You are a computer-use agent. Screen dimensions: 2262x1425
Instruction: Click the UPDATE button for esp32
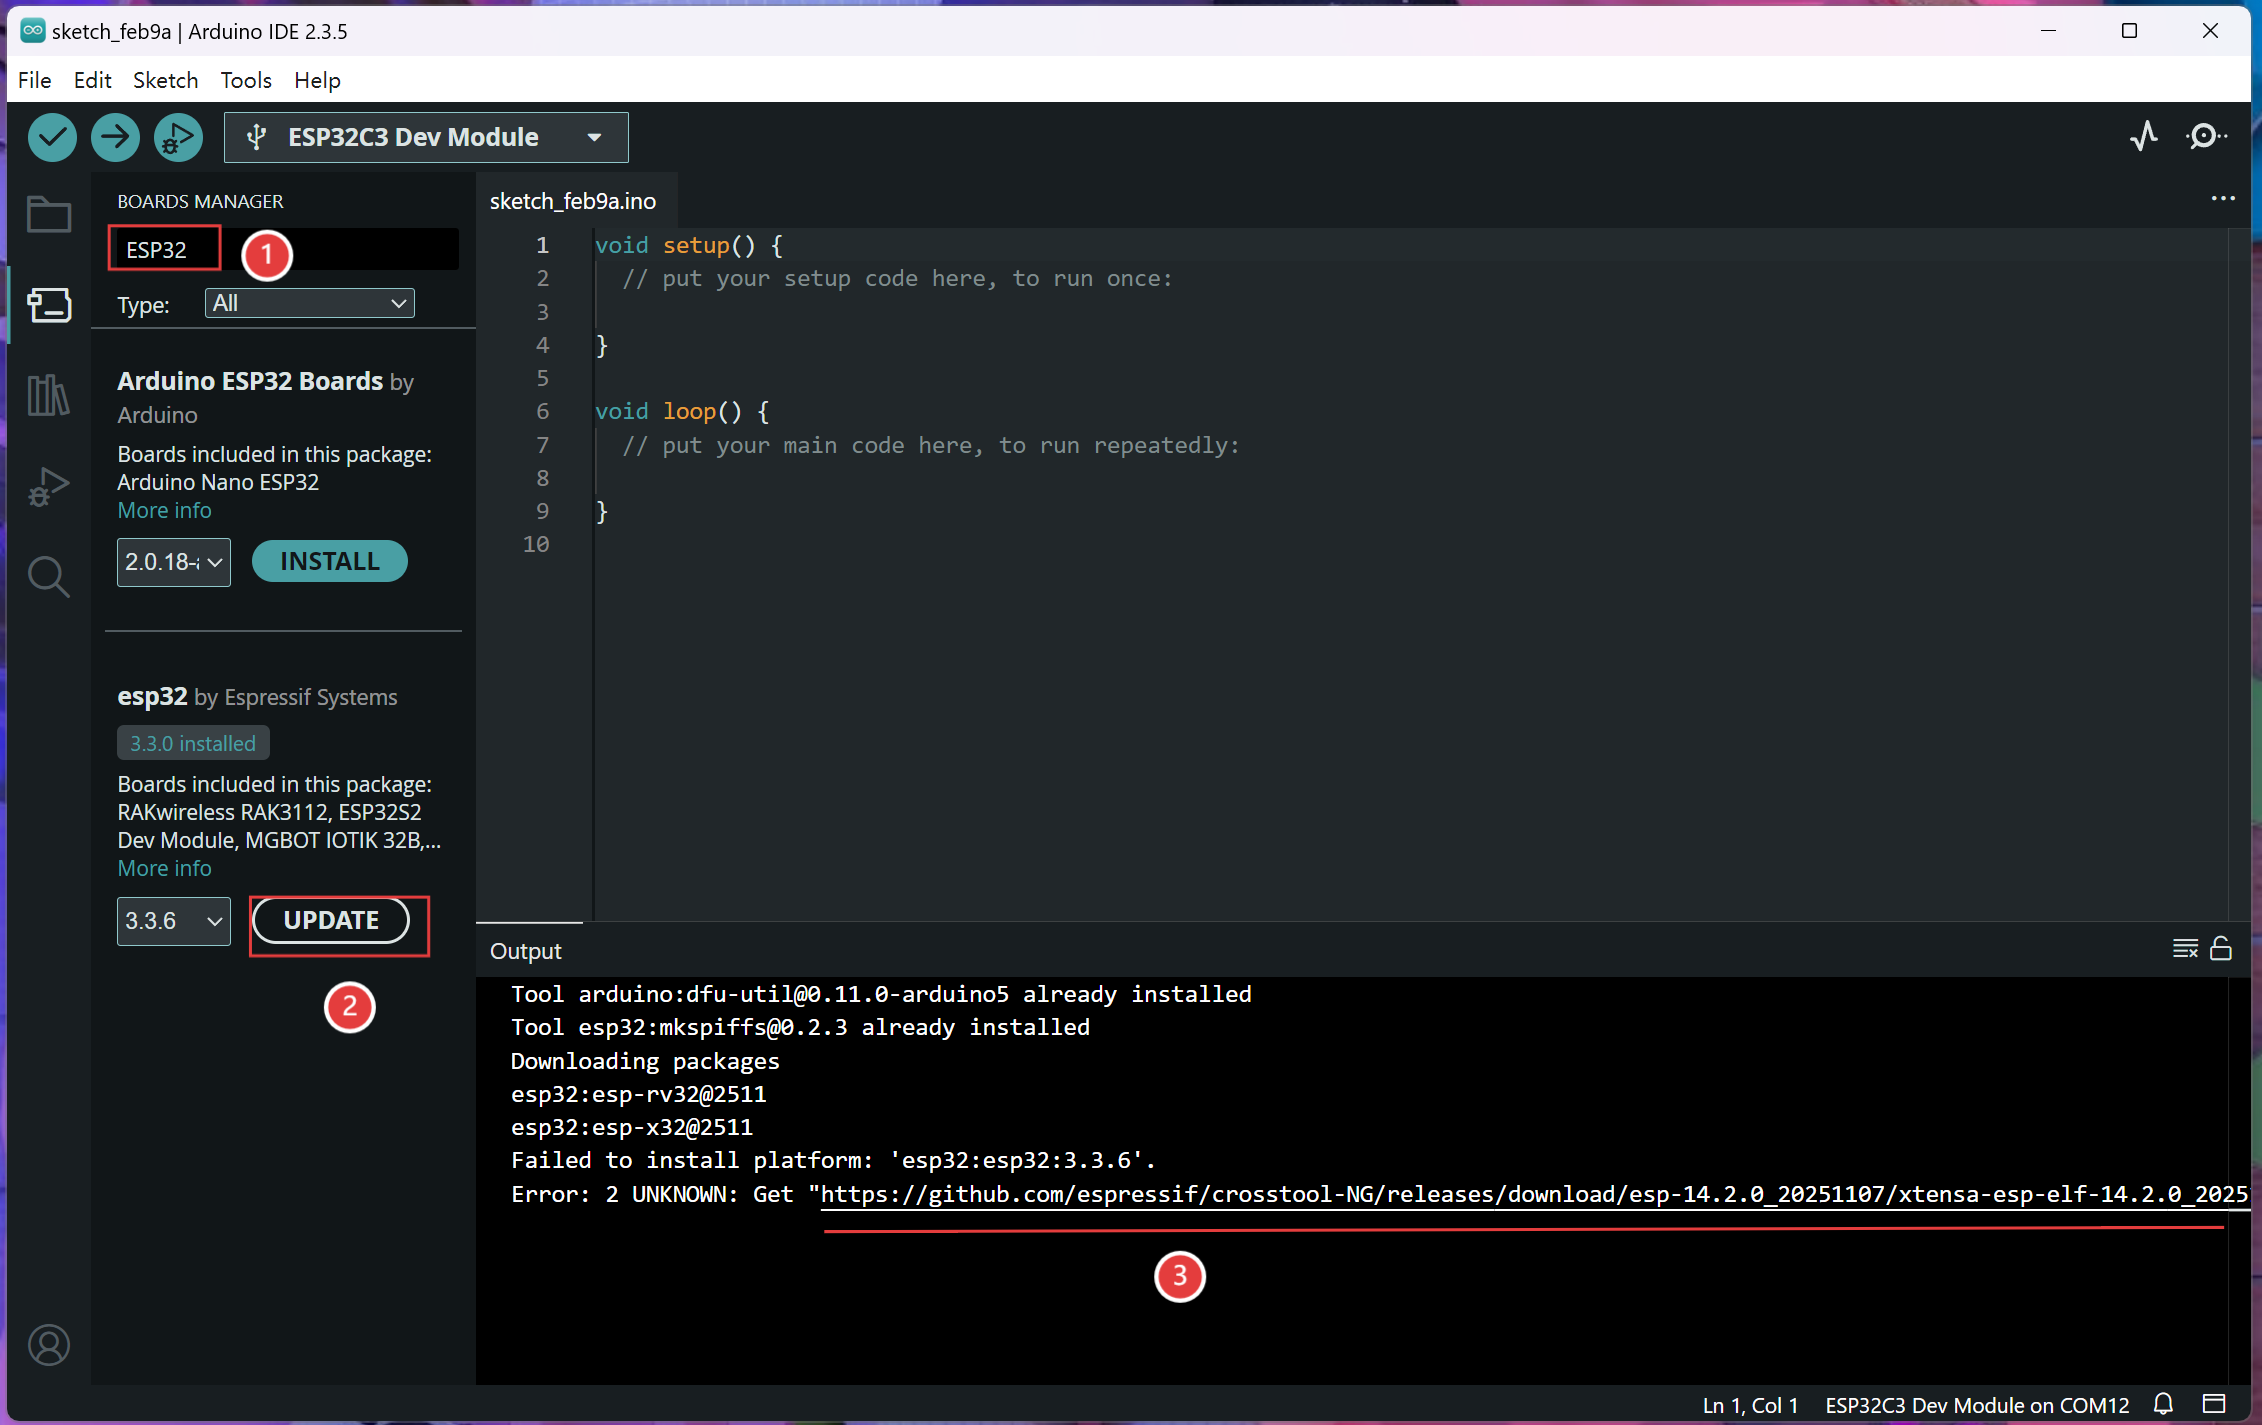click(x=331, y=921)
